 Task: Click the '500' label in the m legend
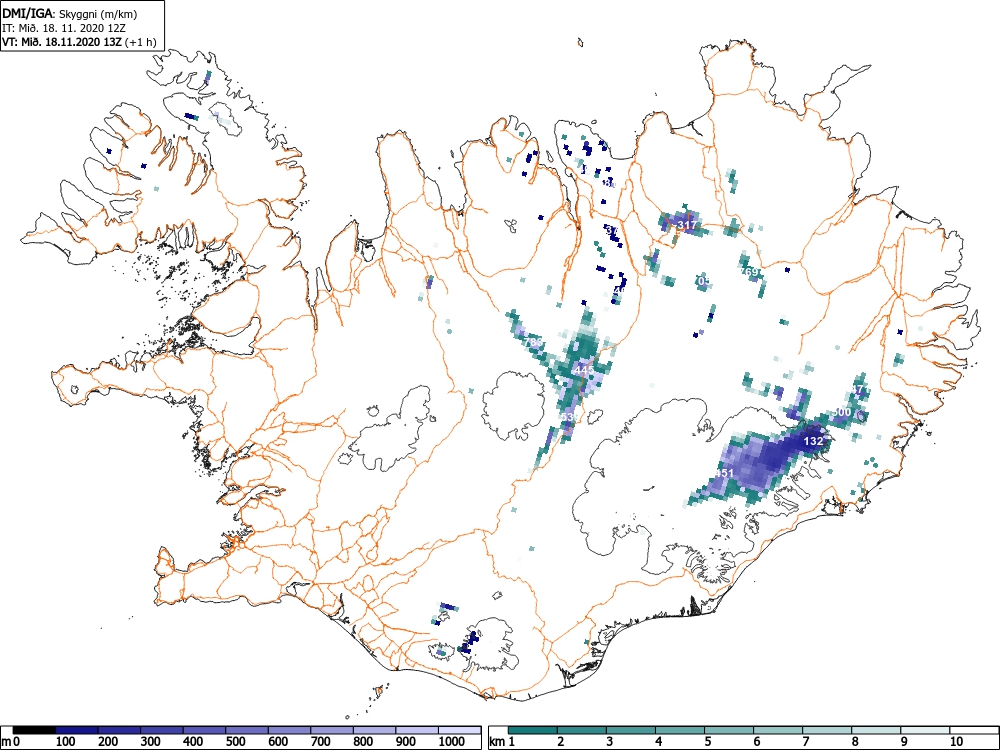[x=235, y=742]
